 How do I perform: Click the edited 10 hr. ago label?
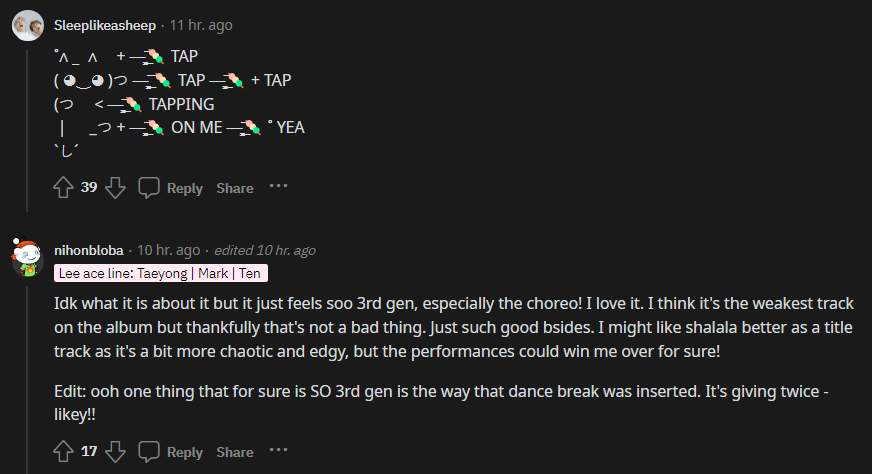pyautogui.click(x=264, y=250)
